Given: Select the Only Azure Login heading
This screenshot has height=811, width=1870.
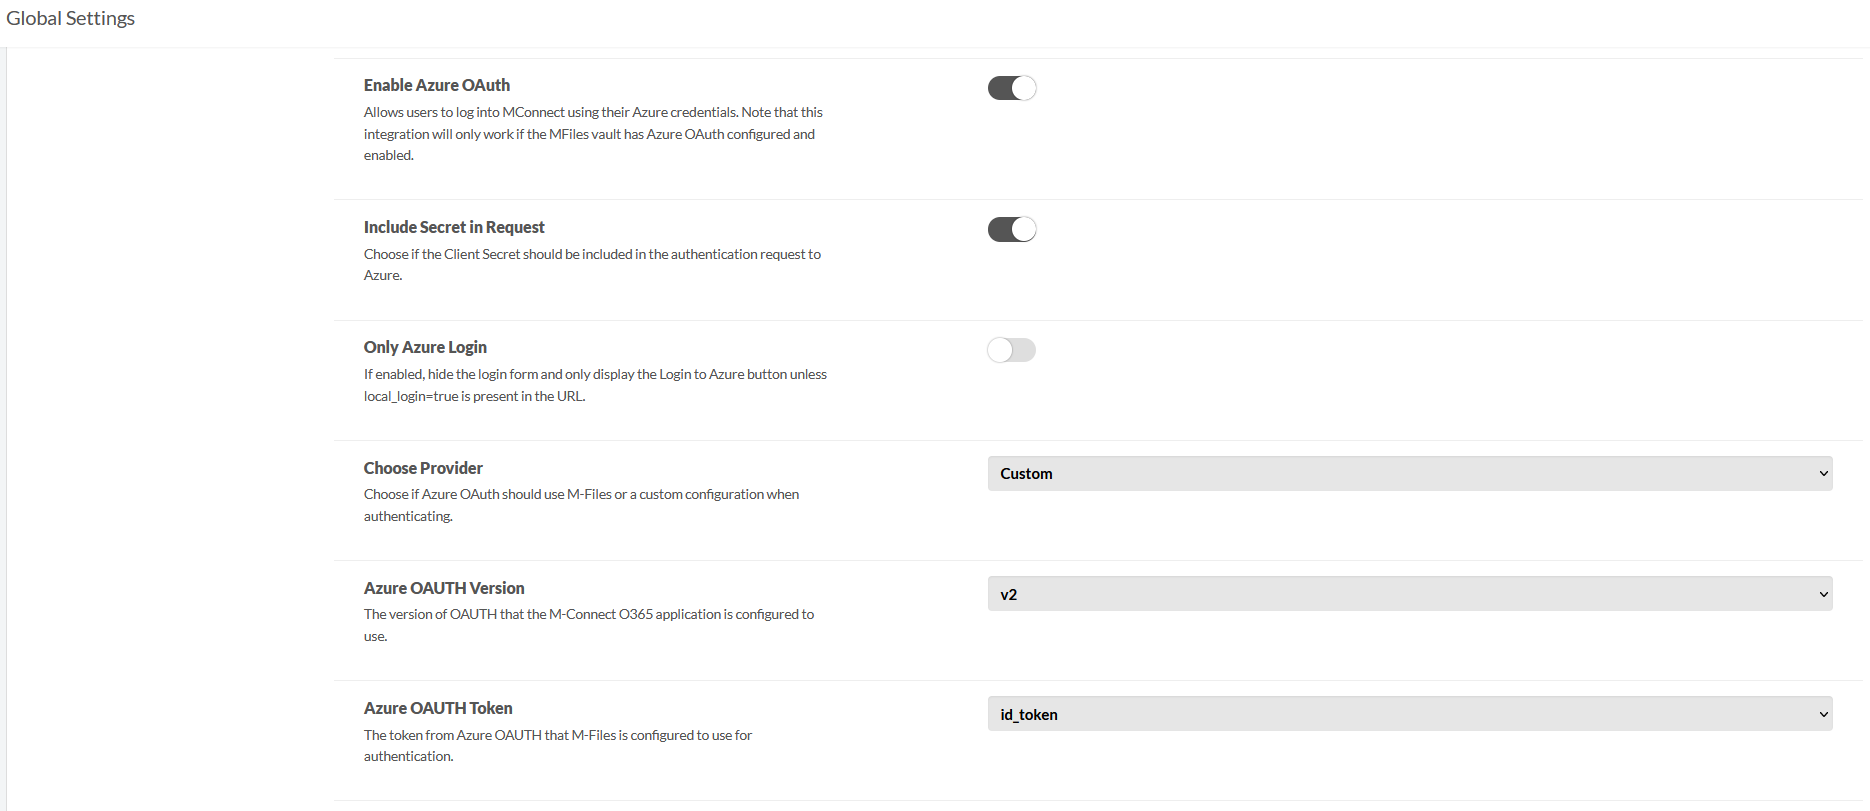Looking at the screenshot, I should click(425, 347).
